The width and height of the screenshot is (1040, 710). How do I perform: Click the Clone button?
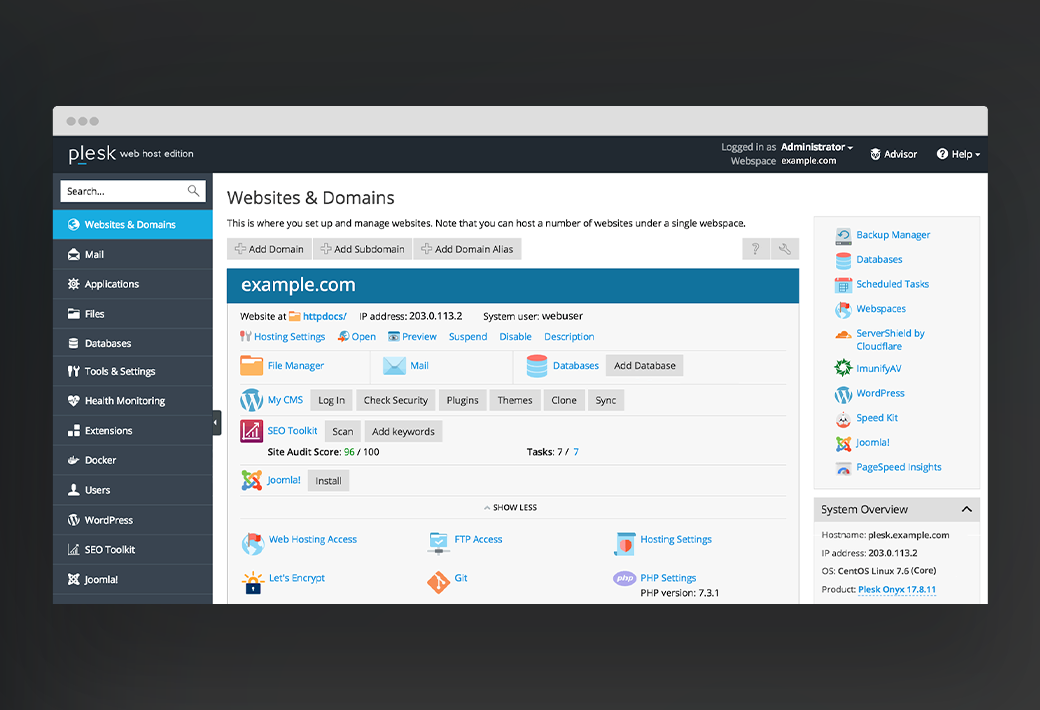tap(564, 400)
